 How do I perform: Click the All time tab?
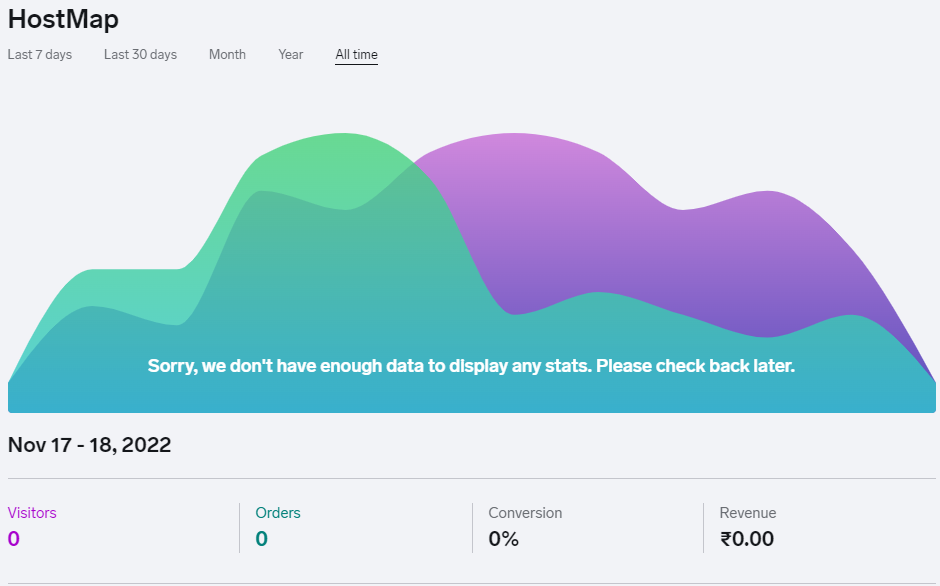click(x=356, y=55)
